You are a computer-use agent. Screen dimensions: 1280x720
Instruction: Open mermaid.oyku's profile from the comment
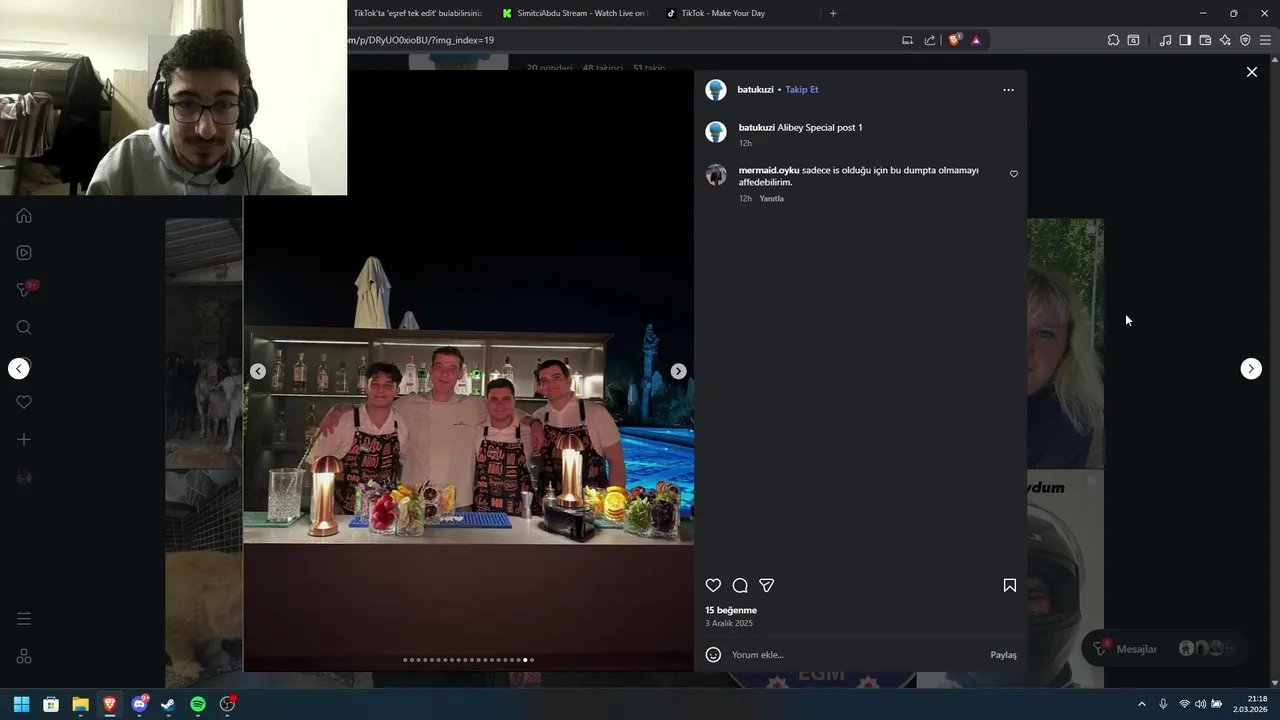[x=768, y=170]
